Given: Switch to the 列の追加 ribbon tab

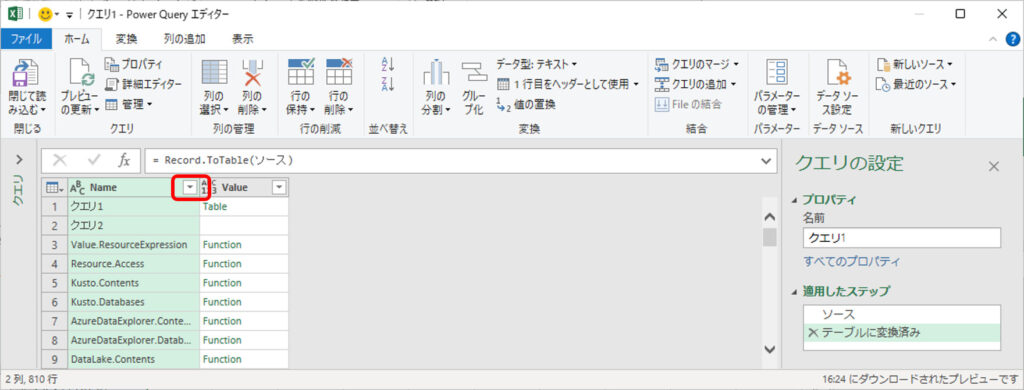Looking at the screenshot, I should pyautogui.click(x=185, y=39).
